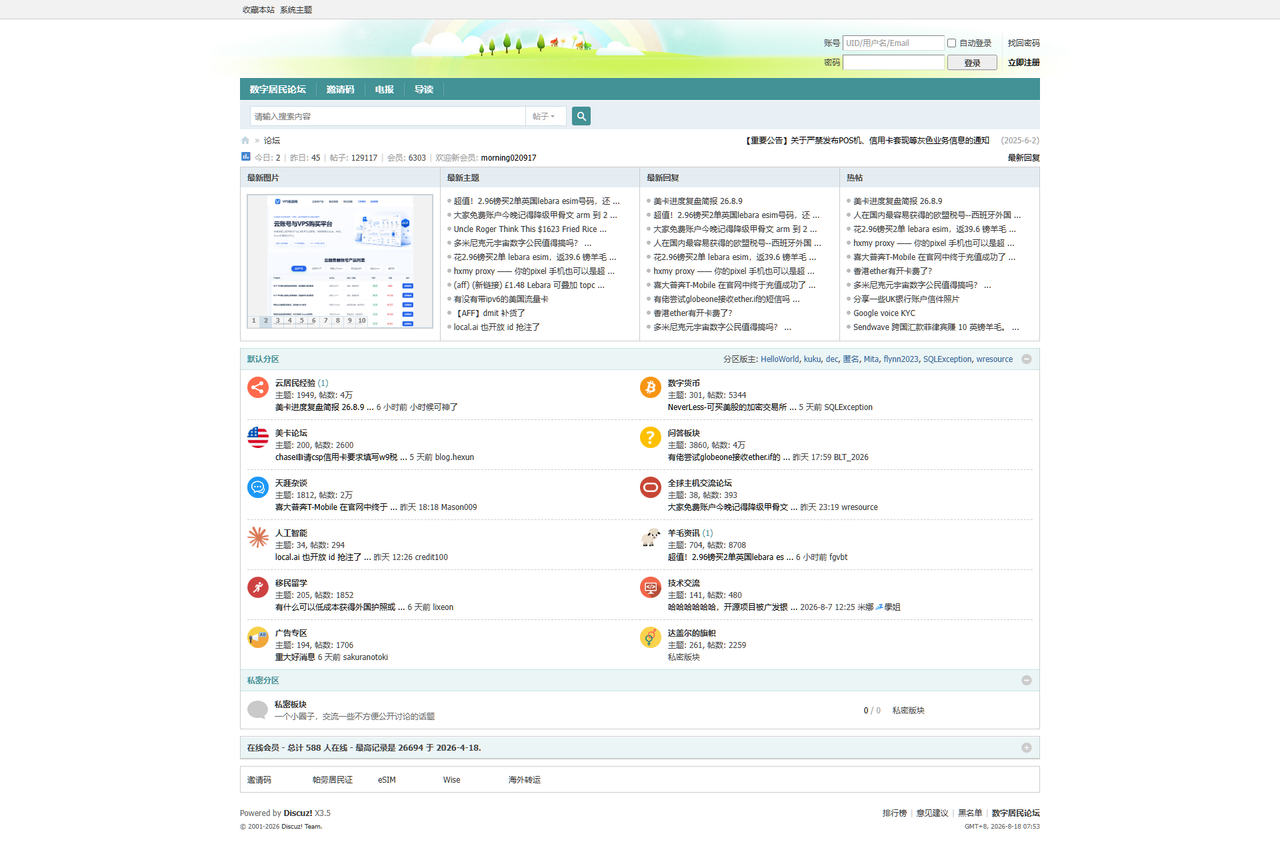Open the 电报 navigation tab
The width and height of the screenshot is (1280, 866).
pyautogui.click(x=384, y=89)
